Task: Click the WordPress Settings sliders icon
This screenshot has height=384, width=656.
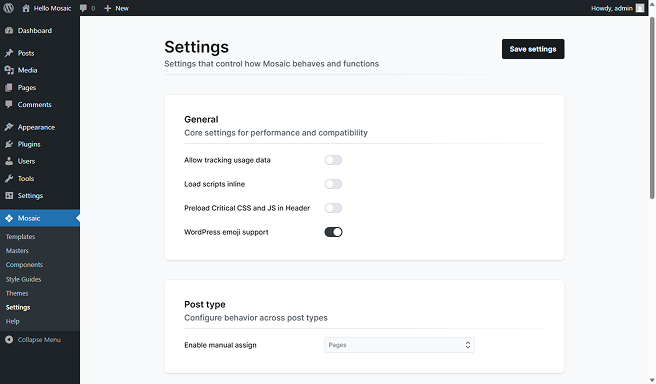Action: tap(9, 196)
